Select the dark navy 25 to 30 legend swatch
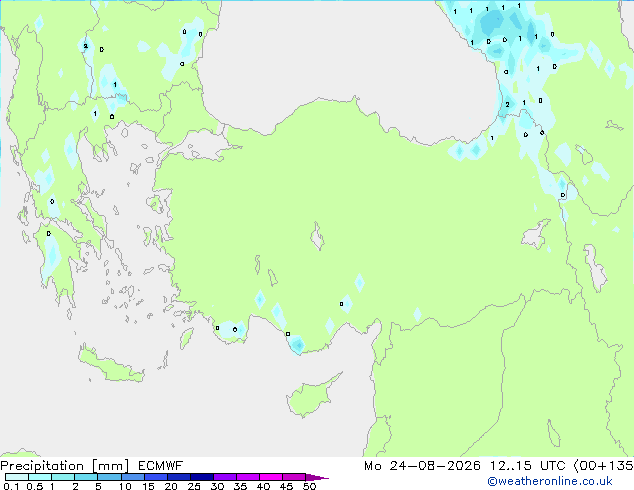 (x=202, y=477)
